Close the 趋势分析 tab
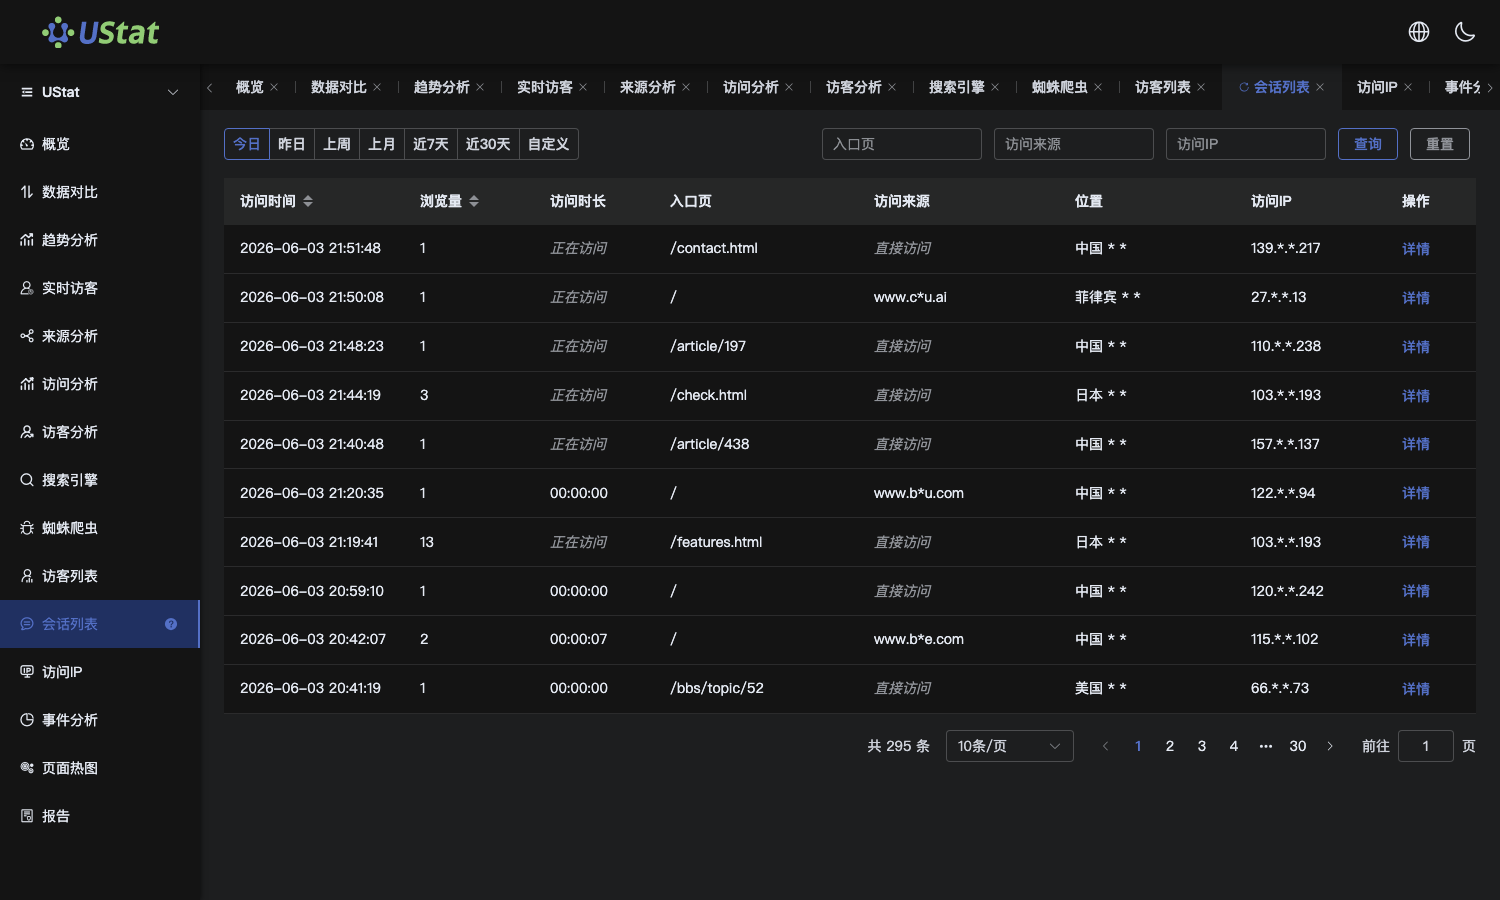 [480, 87]
